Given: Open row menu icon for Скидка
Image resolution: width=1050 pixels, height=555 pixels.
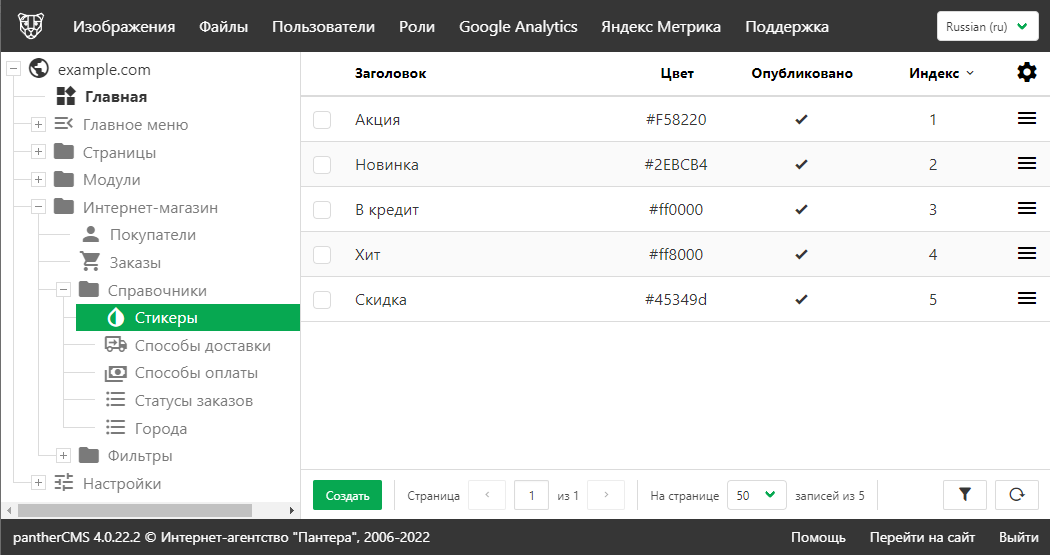Looking at the screenshot, I should [x=1026, y=299].
